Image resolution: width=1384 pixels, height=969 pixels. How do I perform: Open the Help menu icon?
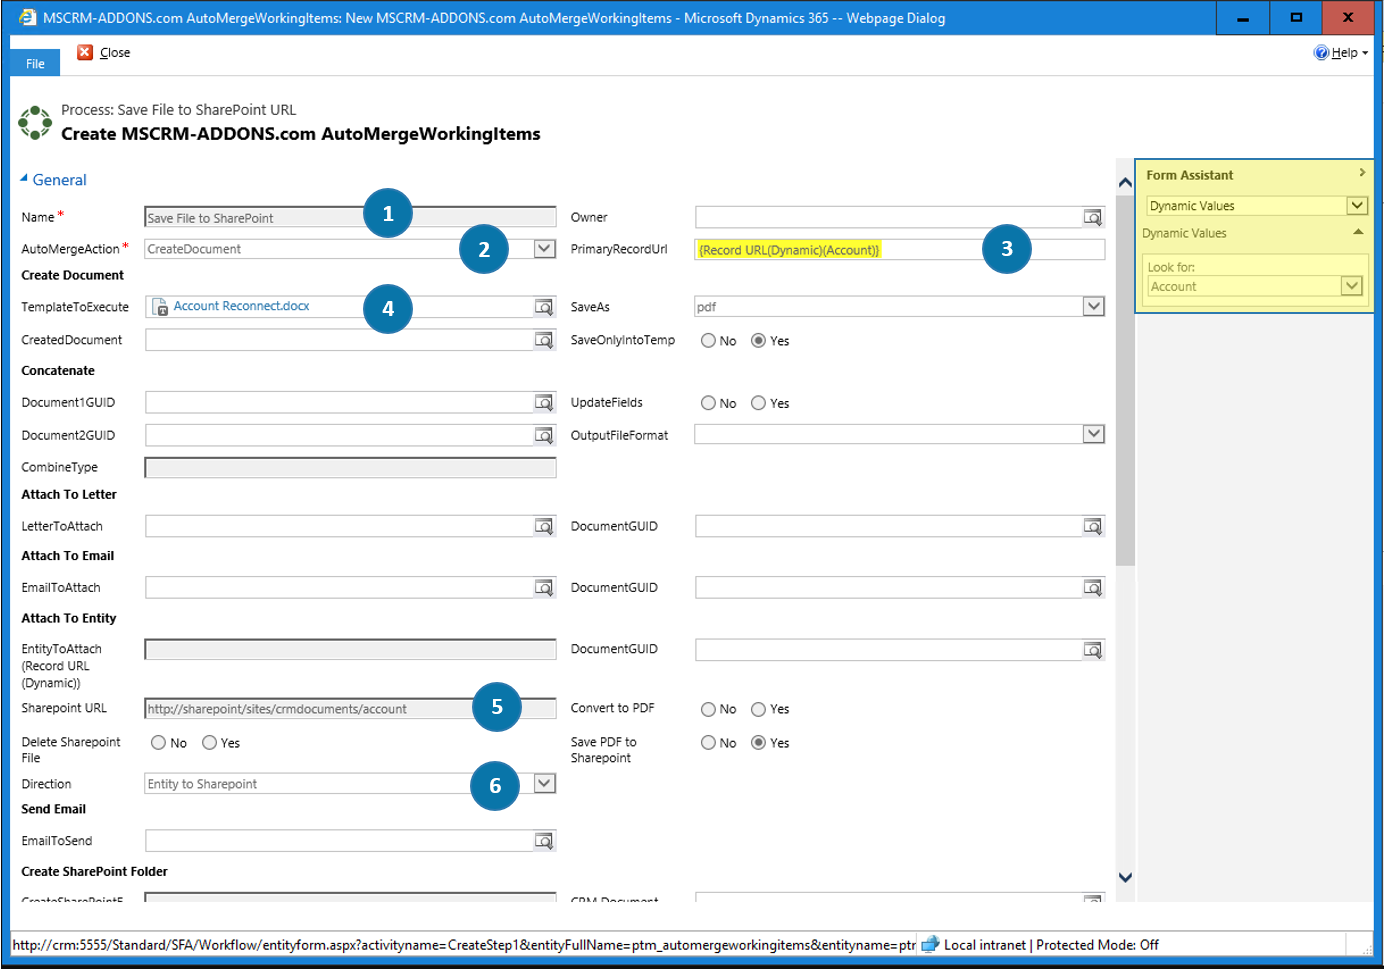click(x=1321, y=53)
